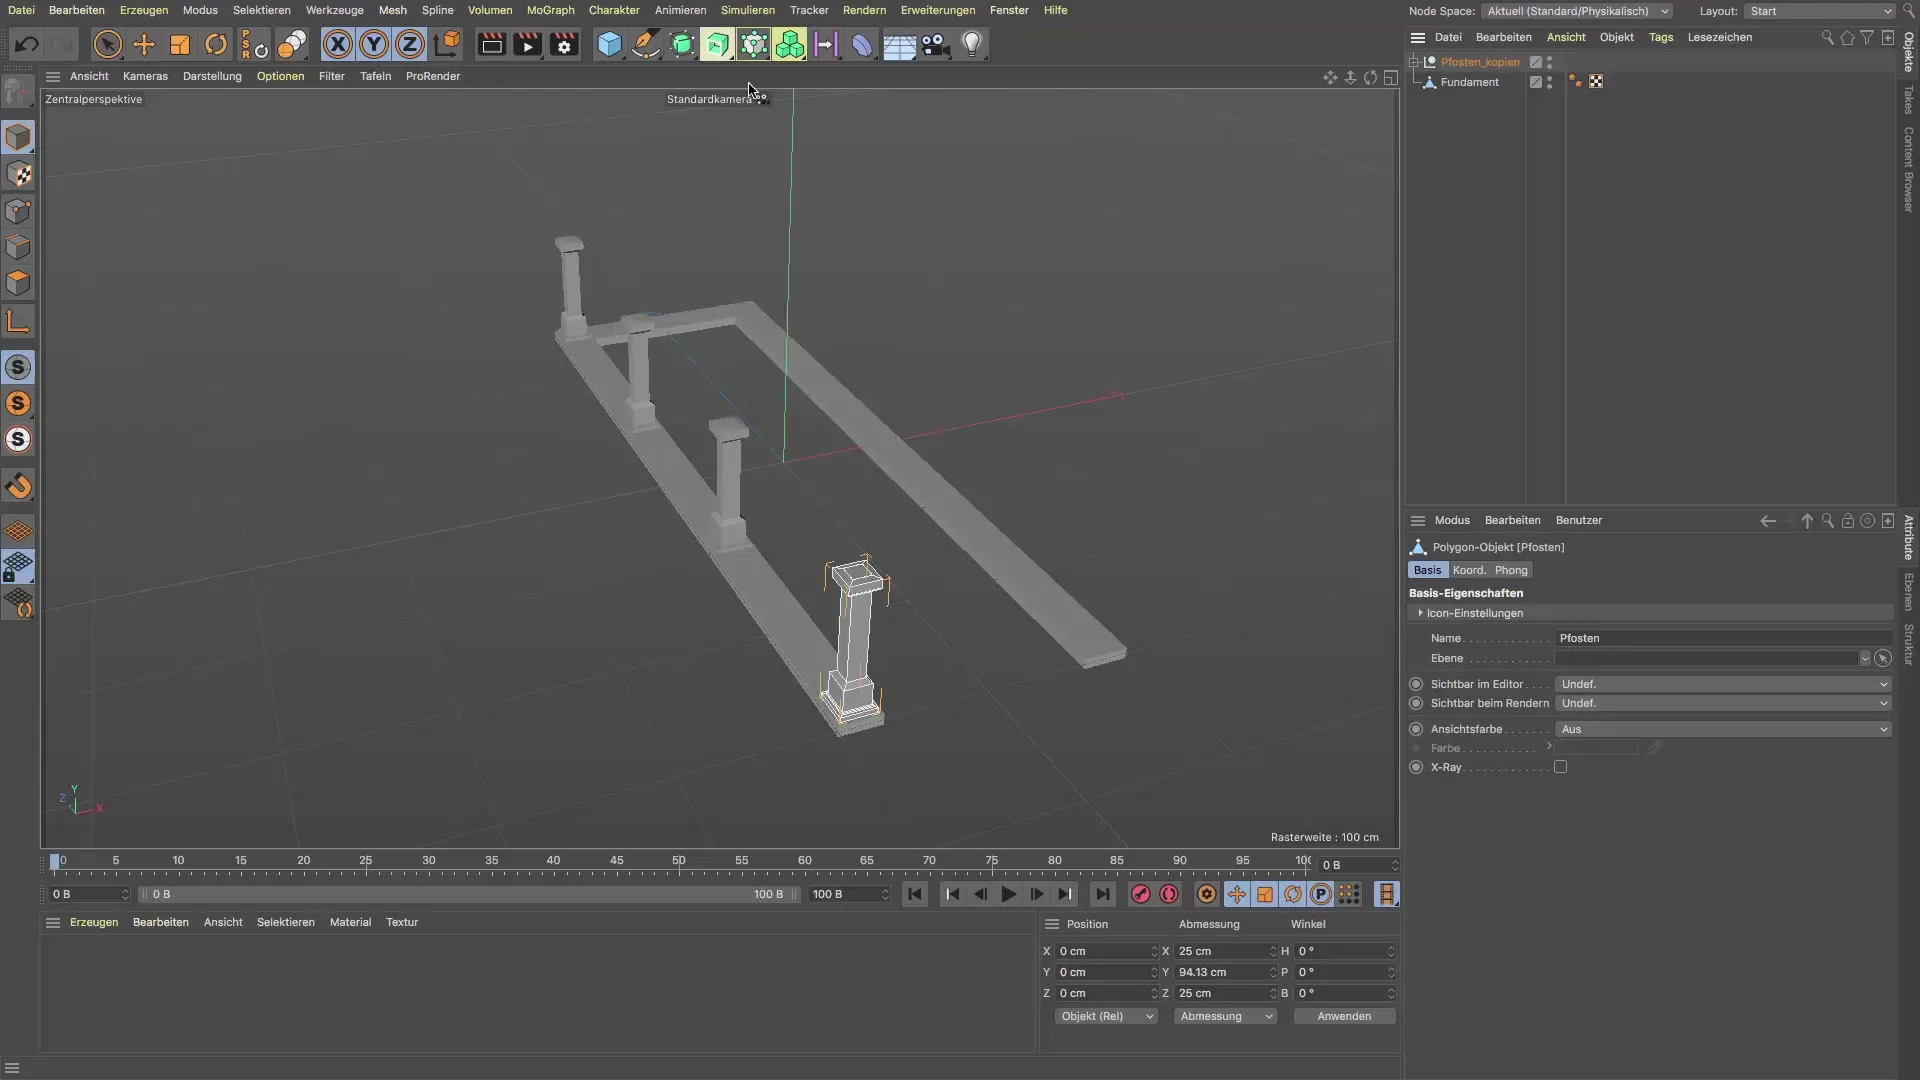Go back in the Attribute manager history
The width and height of the screenshot is (1920, 1080).
pos(1768,521)
